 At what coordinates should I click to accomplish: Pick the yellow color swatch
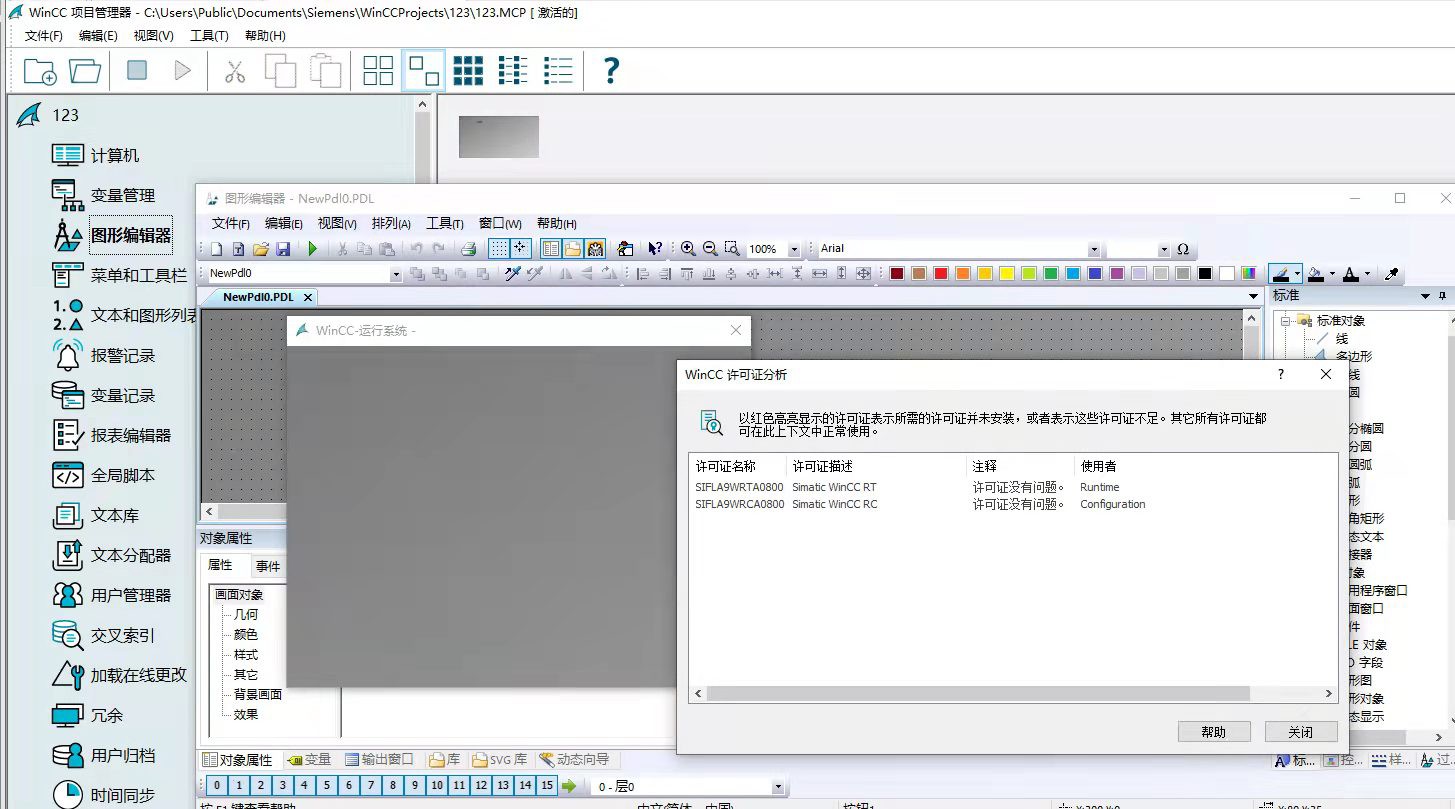(1006, 274)
